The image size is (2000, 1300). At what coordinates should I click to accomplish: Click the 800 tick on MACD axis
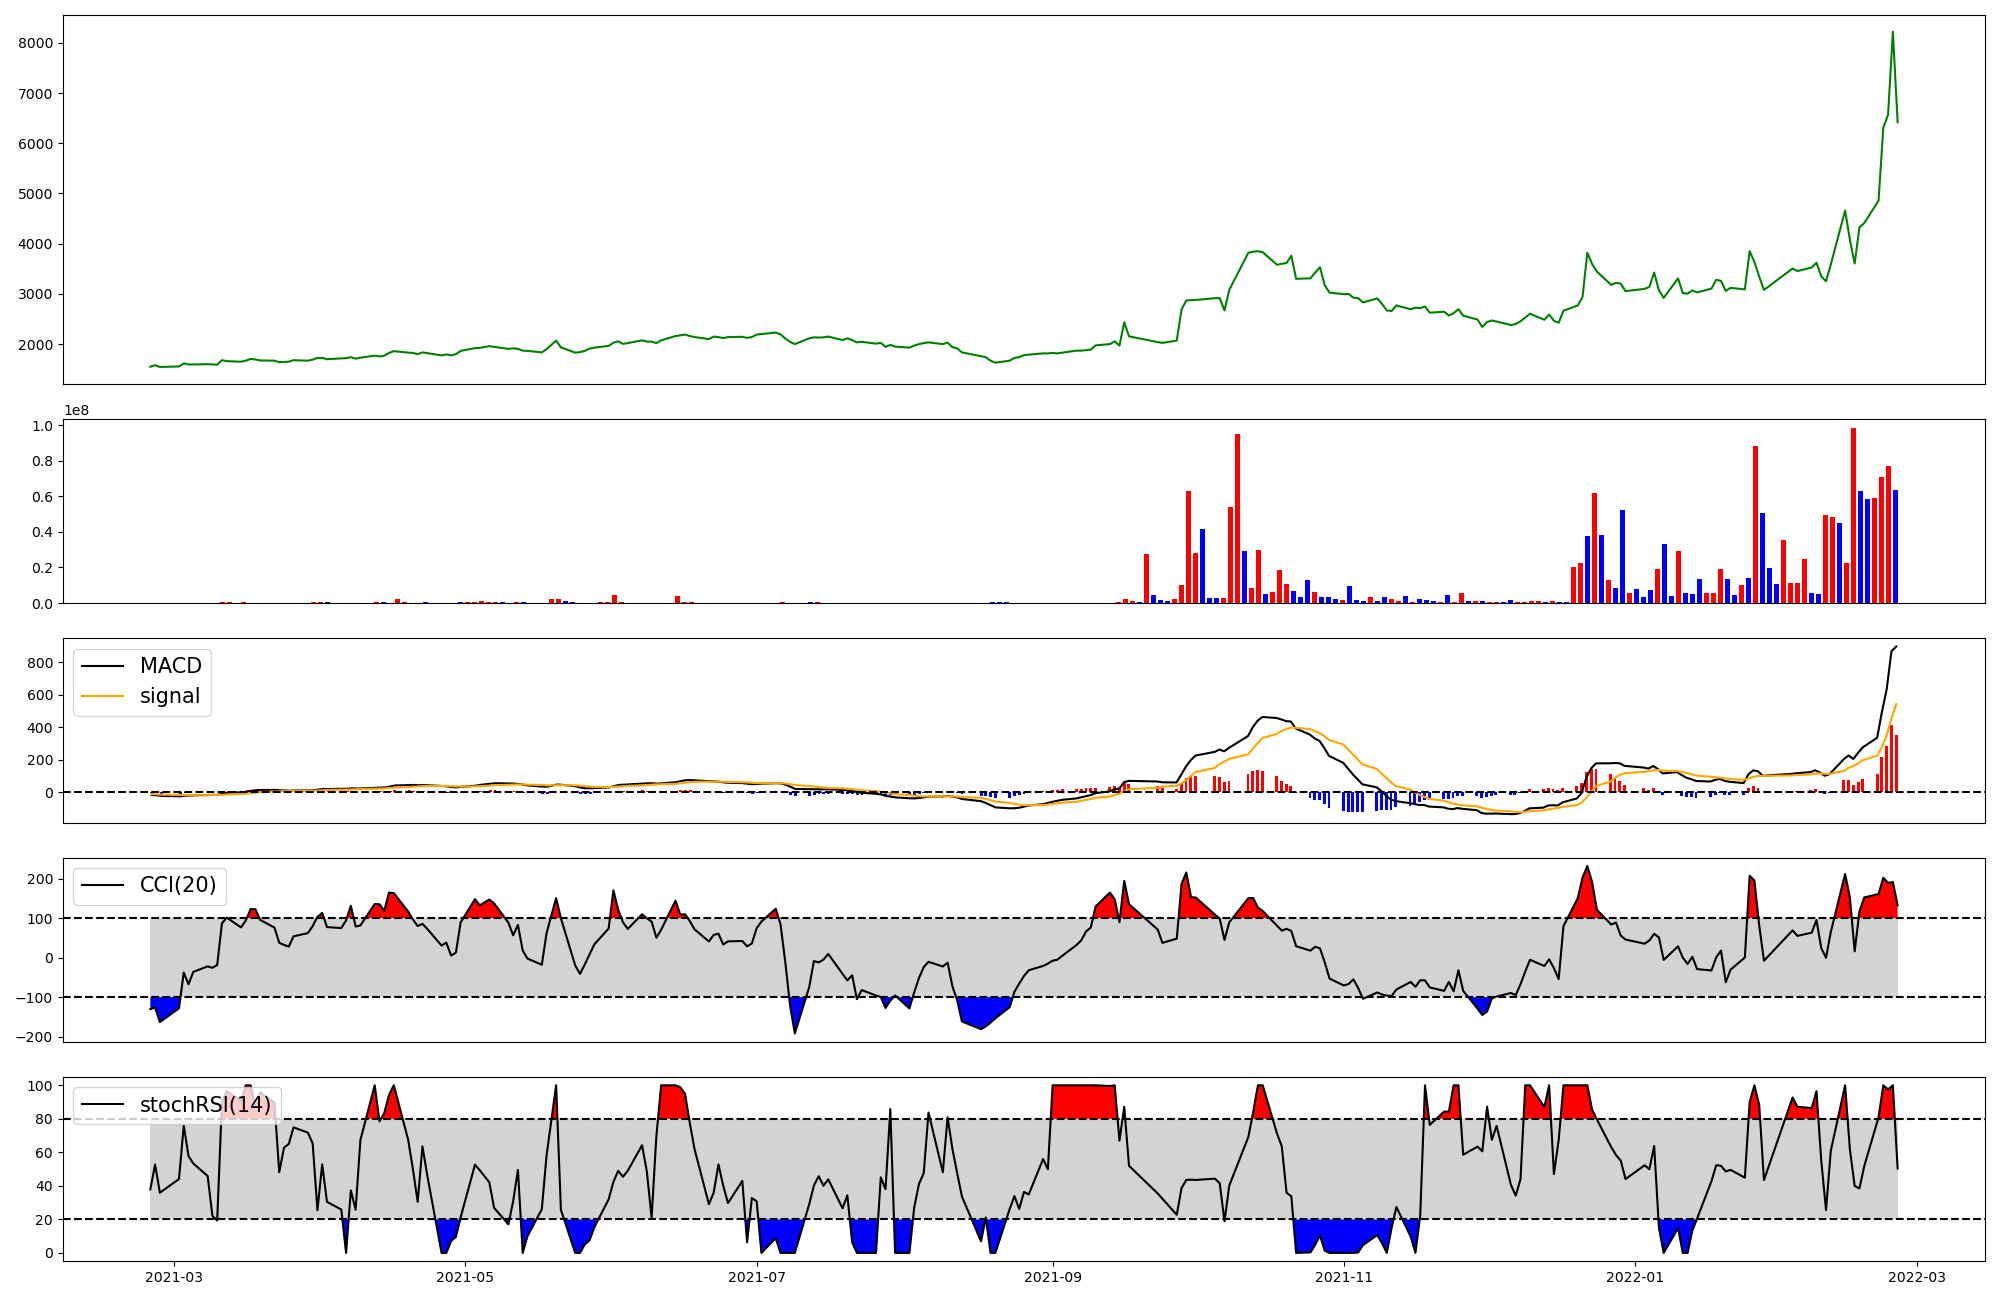tap(41, 663)
